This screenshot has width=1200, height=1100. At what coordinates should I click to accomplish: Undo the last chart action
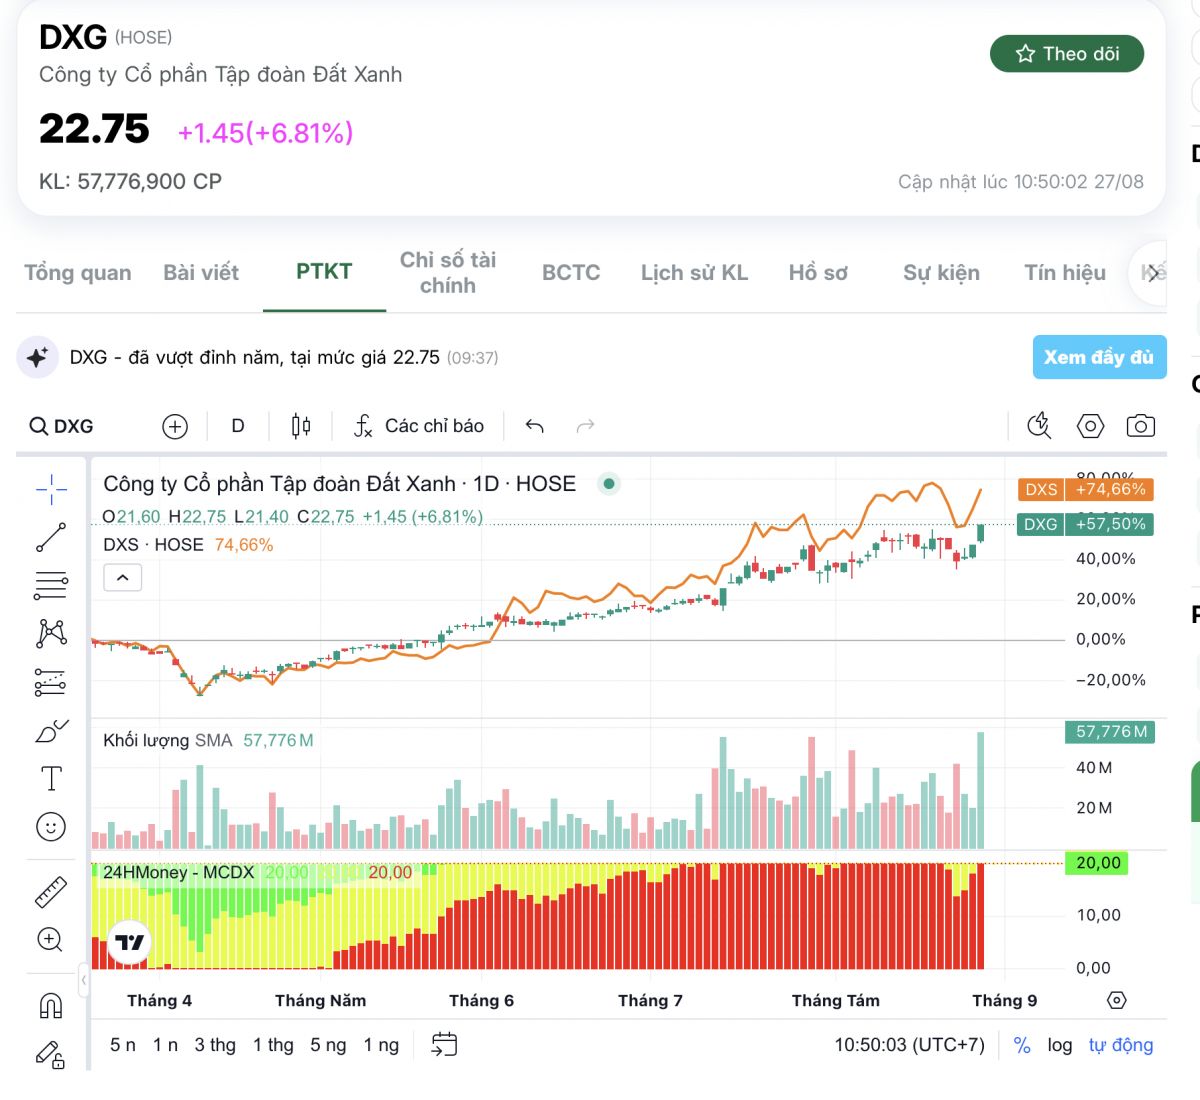click(x=535, y=427)
